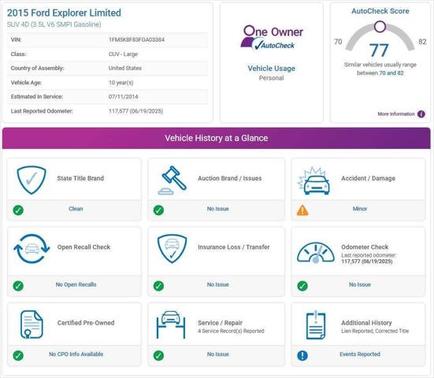Click the Odometer Check gauge icon
Image resolution: width=434 pixels, height=378 pixels.
click(316, 253)
